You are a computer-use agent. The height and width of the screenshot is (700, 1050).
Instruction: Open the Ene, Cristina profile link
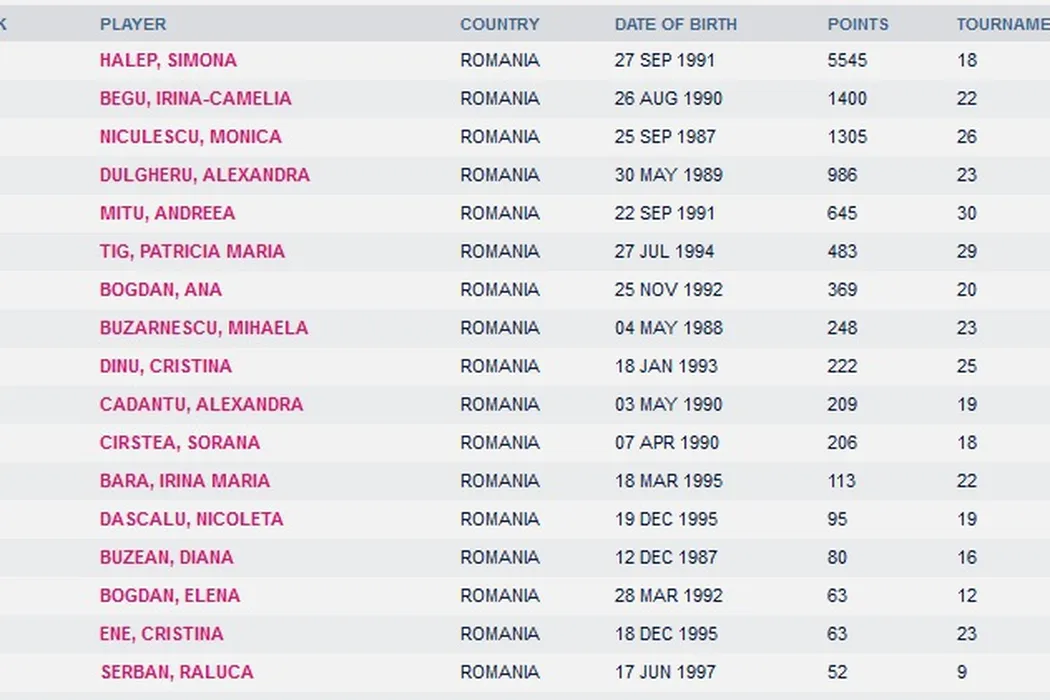click(161, 634)
